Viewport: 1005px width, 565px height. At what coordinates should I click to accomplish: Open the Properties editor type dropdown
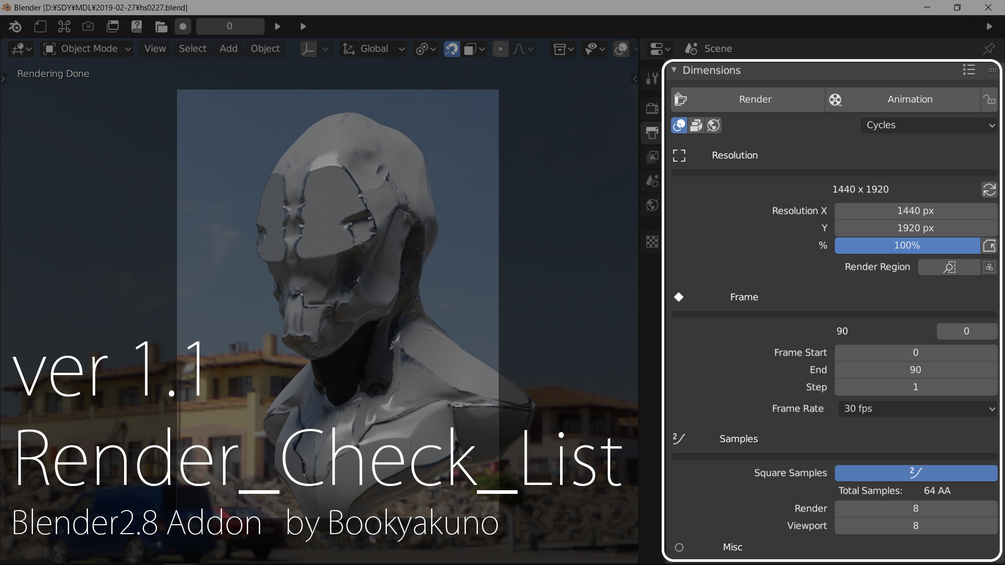[660, 49]
